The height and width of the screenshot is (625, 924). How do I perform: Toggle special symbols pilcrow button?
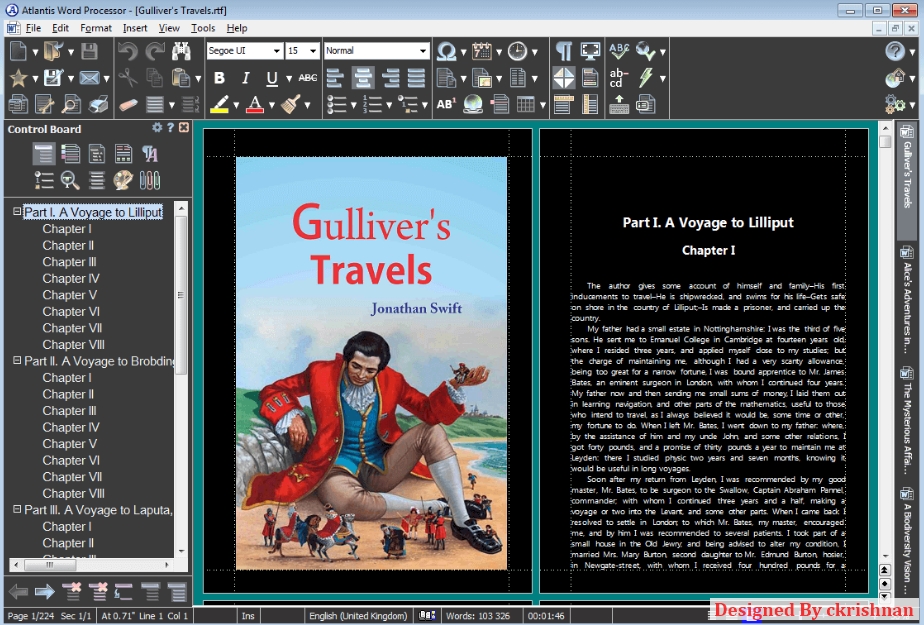(x=564, y=51)
